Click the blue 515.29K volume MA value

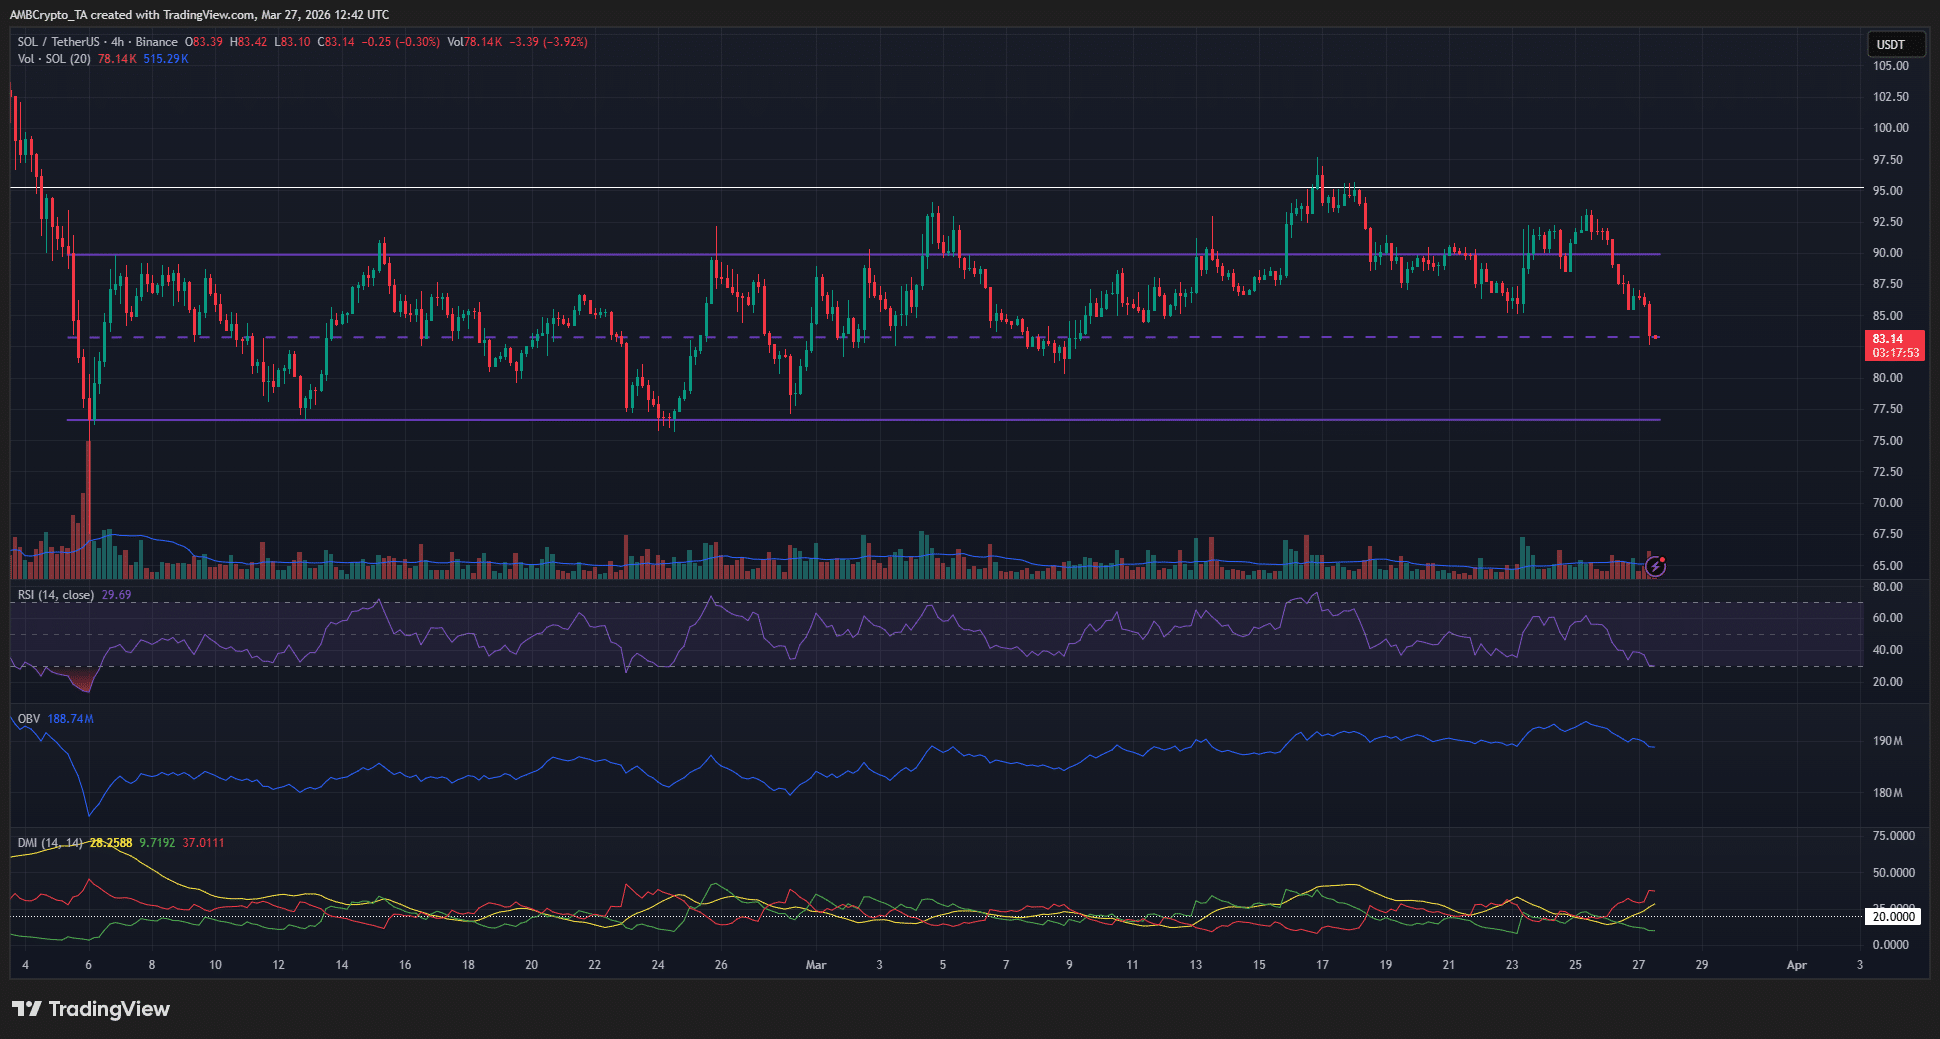click(166, 59)
